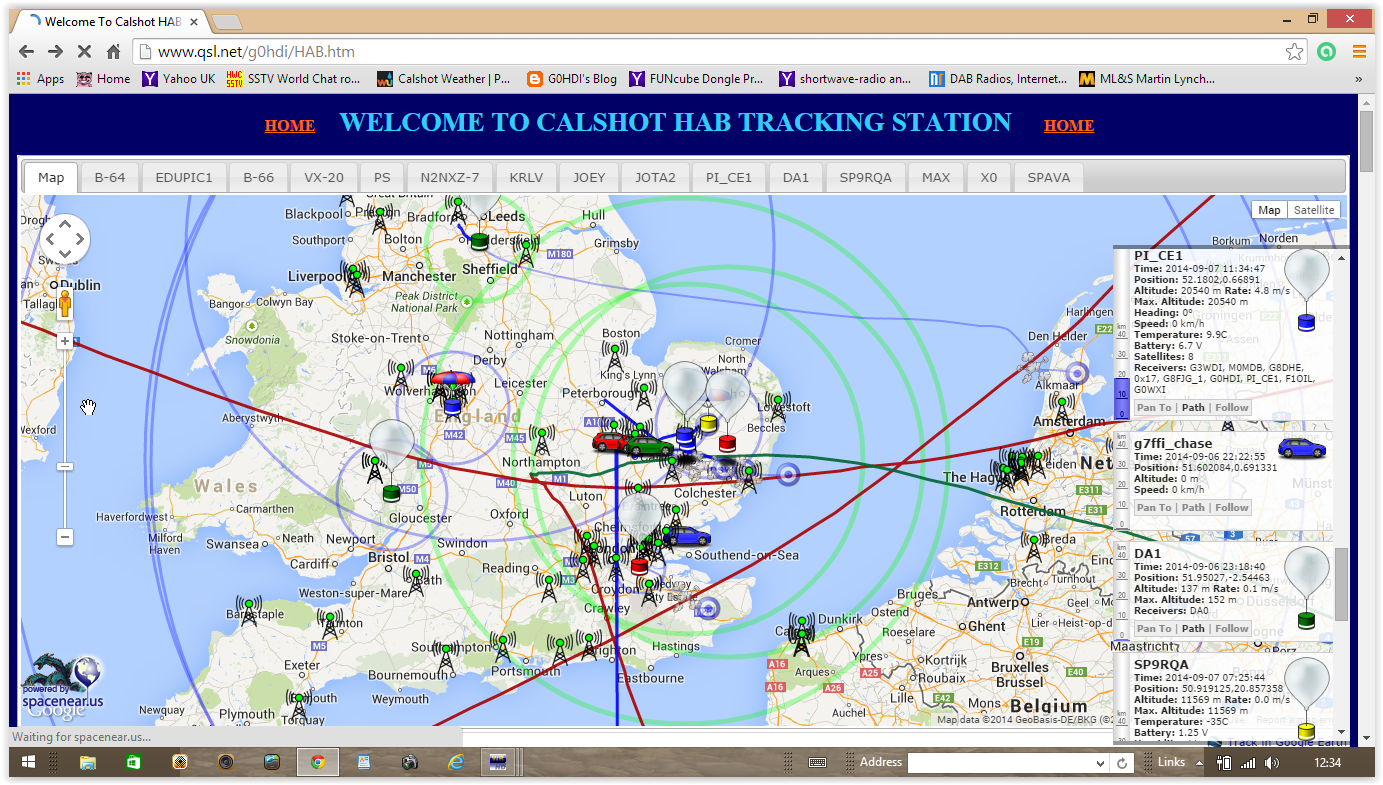Open the G0HDI's Blog bookmark
1383x785 pixels.
tap(572, 79)
